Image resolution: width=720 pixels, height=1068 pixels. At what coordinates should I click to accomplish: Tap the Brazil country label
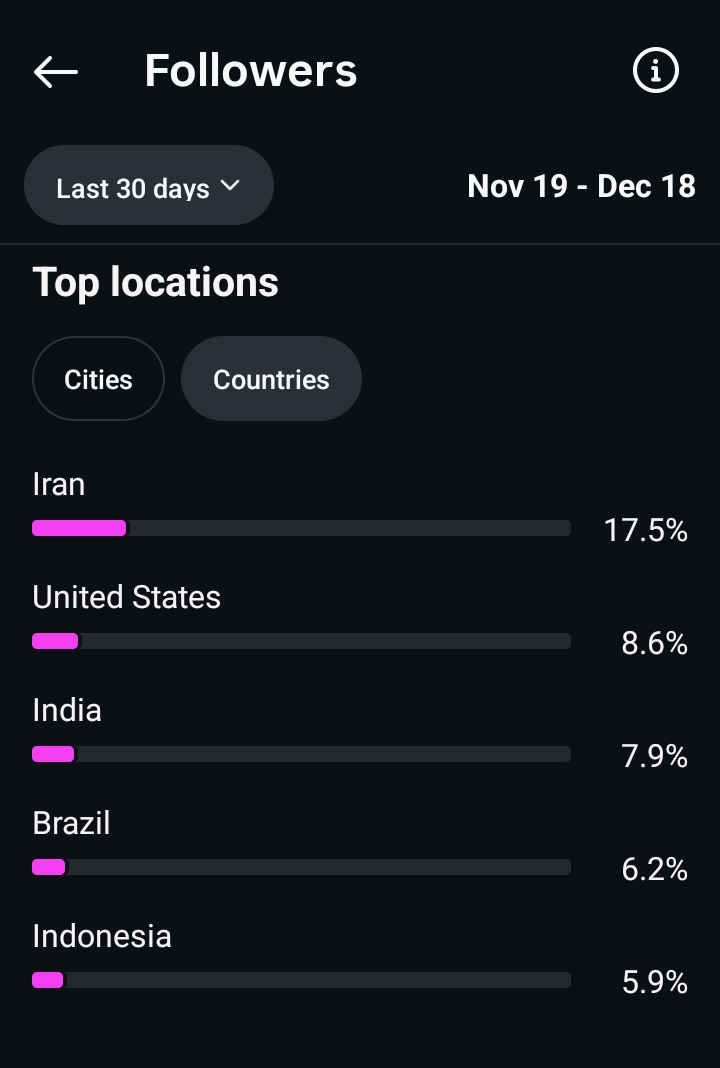pos(71,824)
